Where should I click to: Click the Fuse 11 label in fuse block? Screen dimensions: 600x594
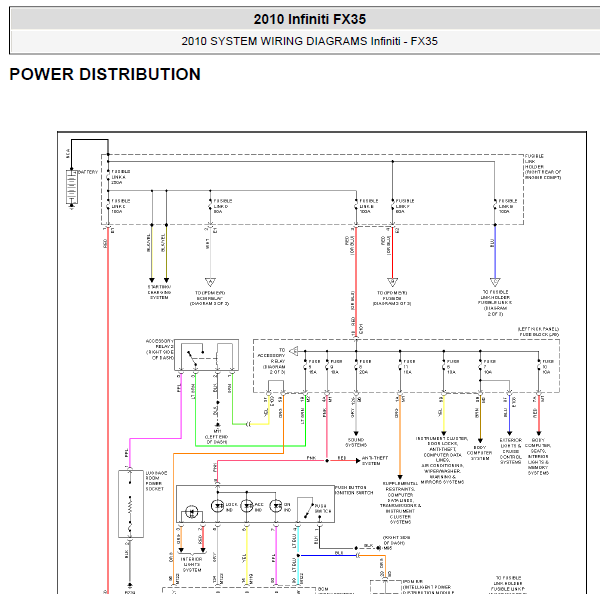409,367
